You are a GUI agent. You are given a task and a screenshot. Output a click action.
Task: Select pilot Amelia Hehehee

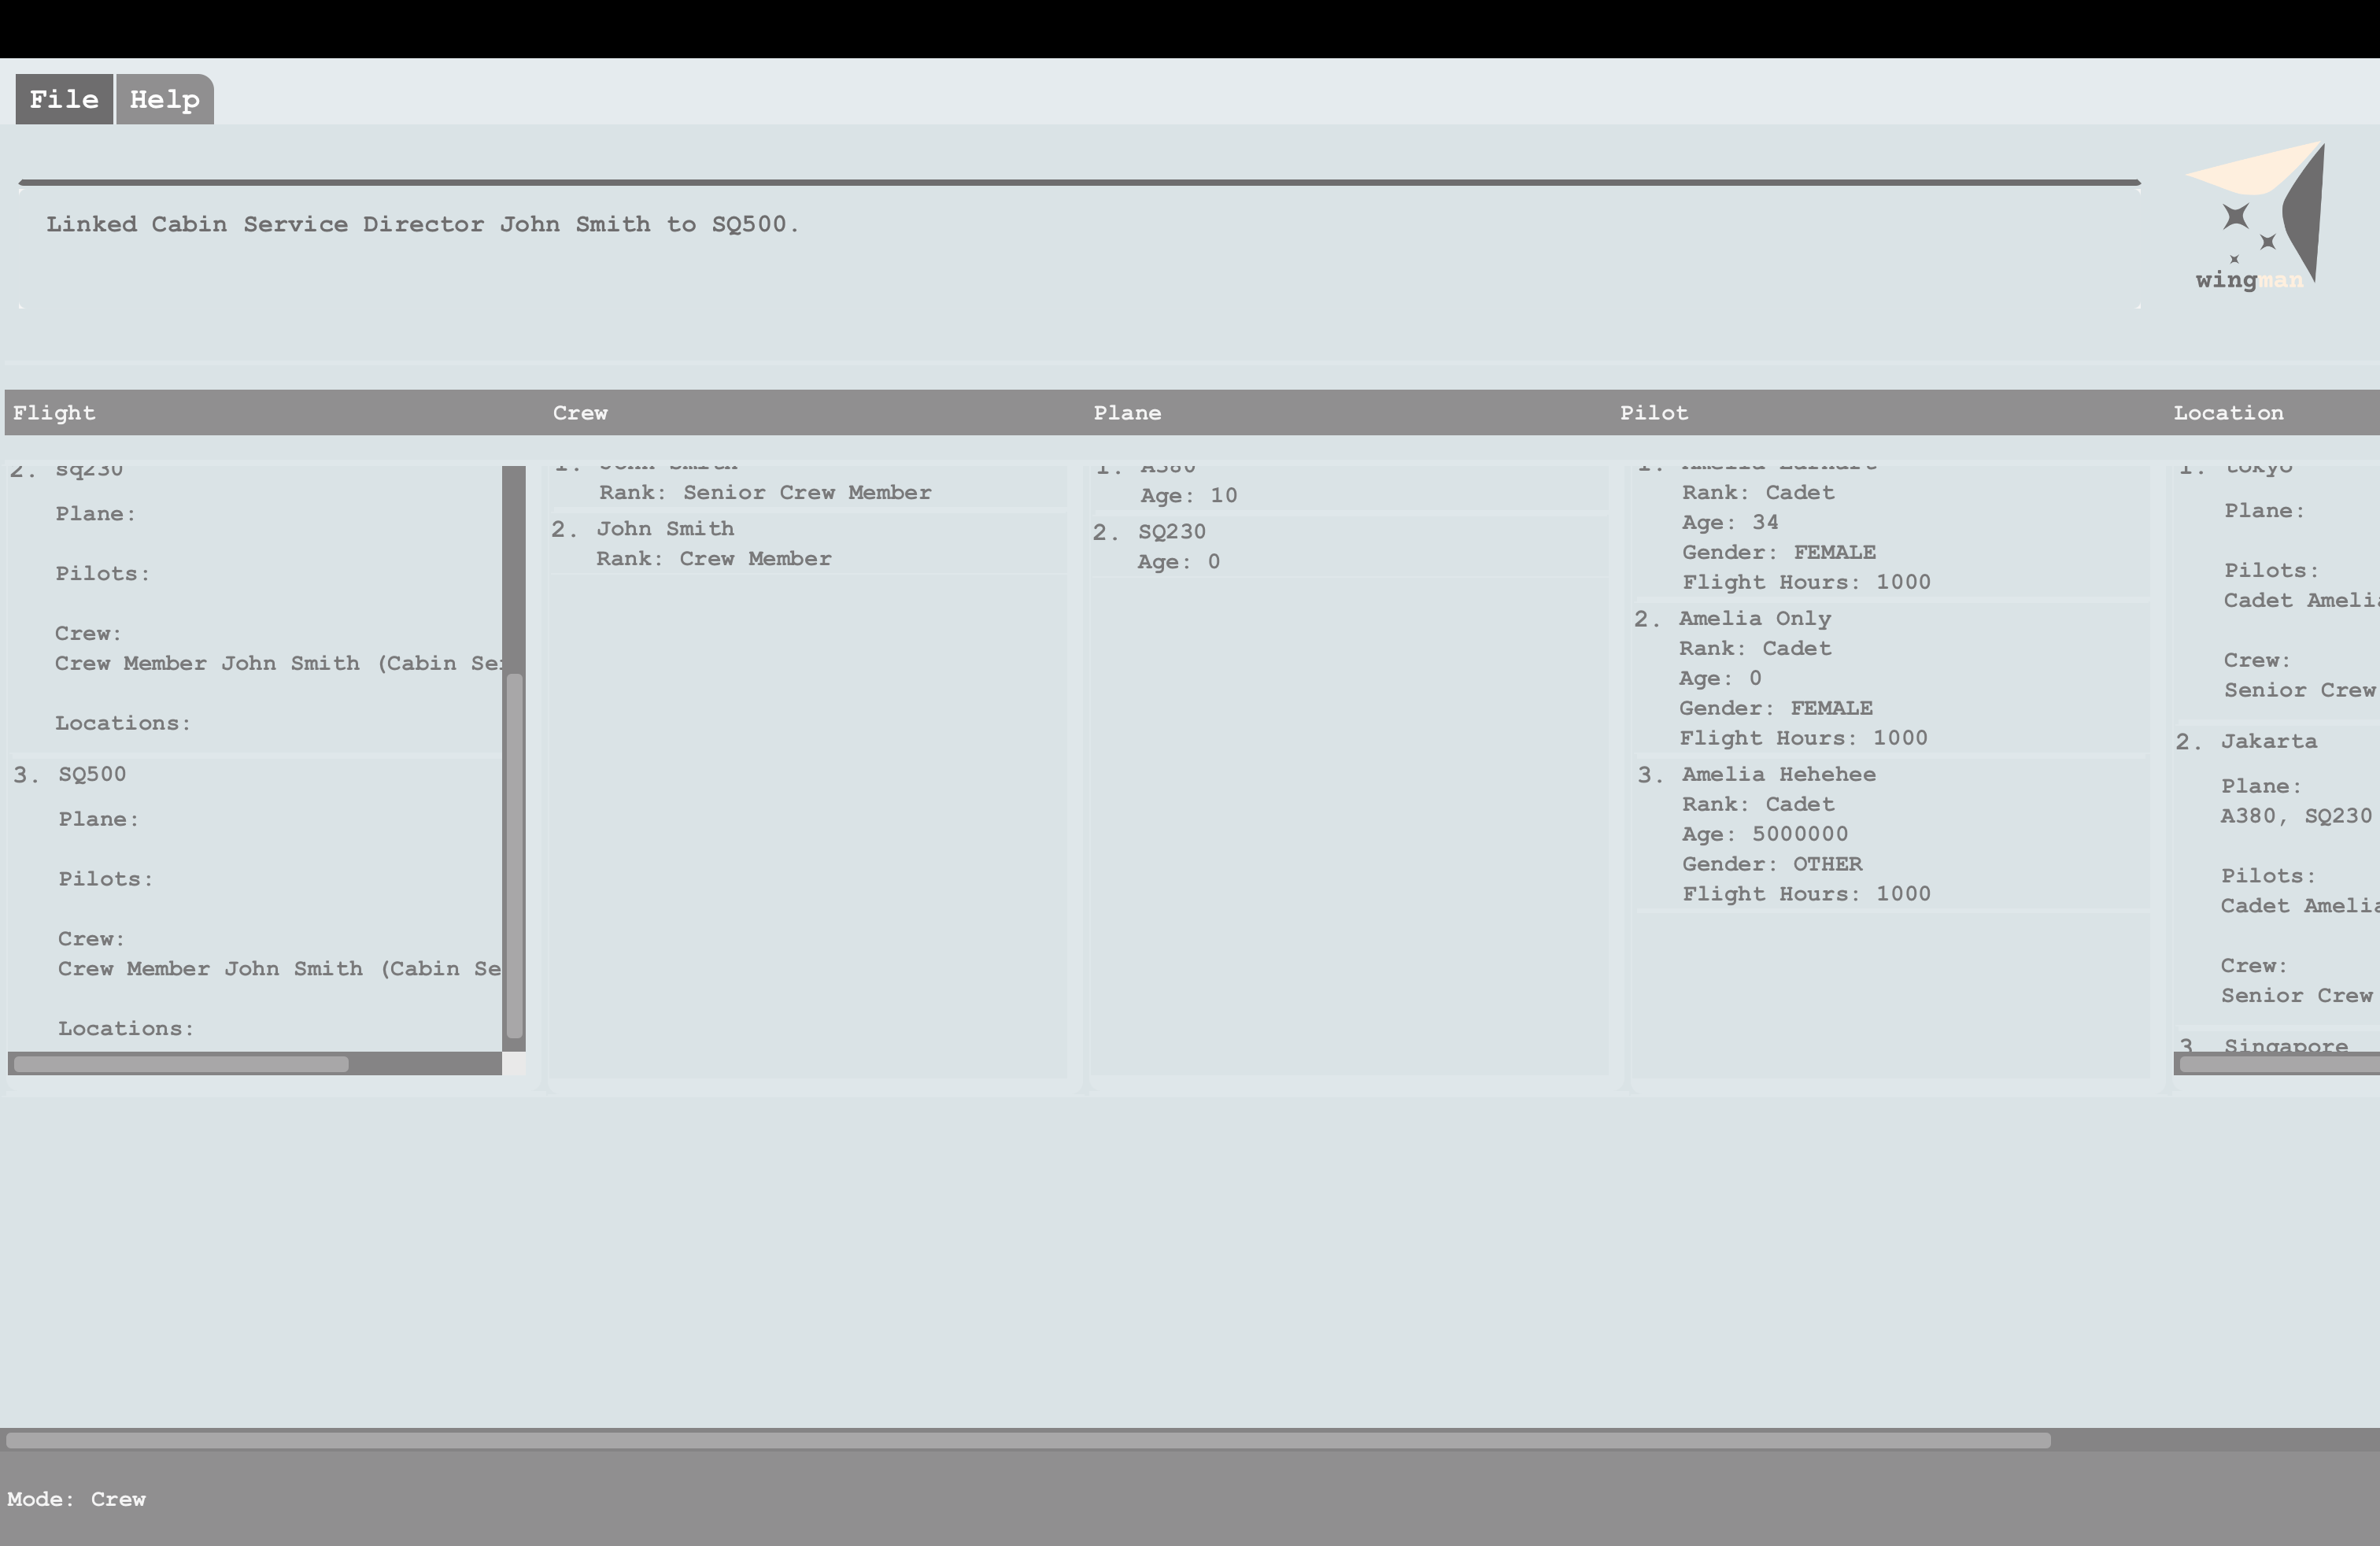pos(1891,833)
